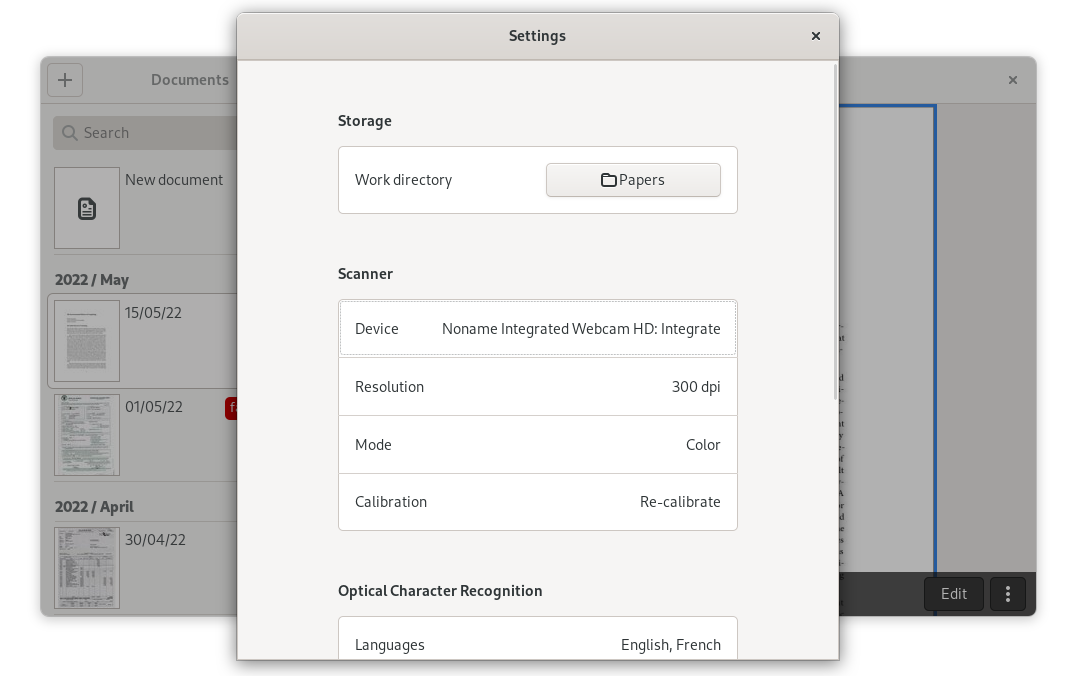Click the plus icon to add document
Viewport: 1079px width, 676px height.
click(65, 80)
